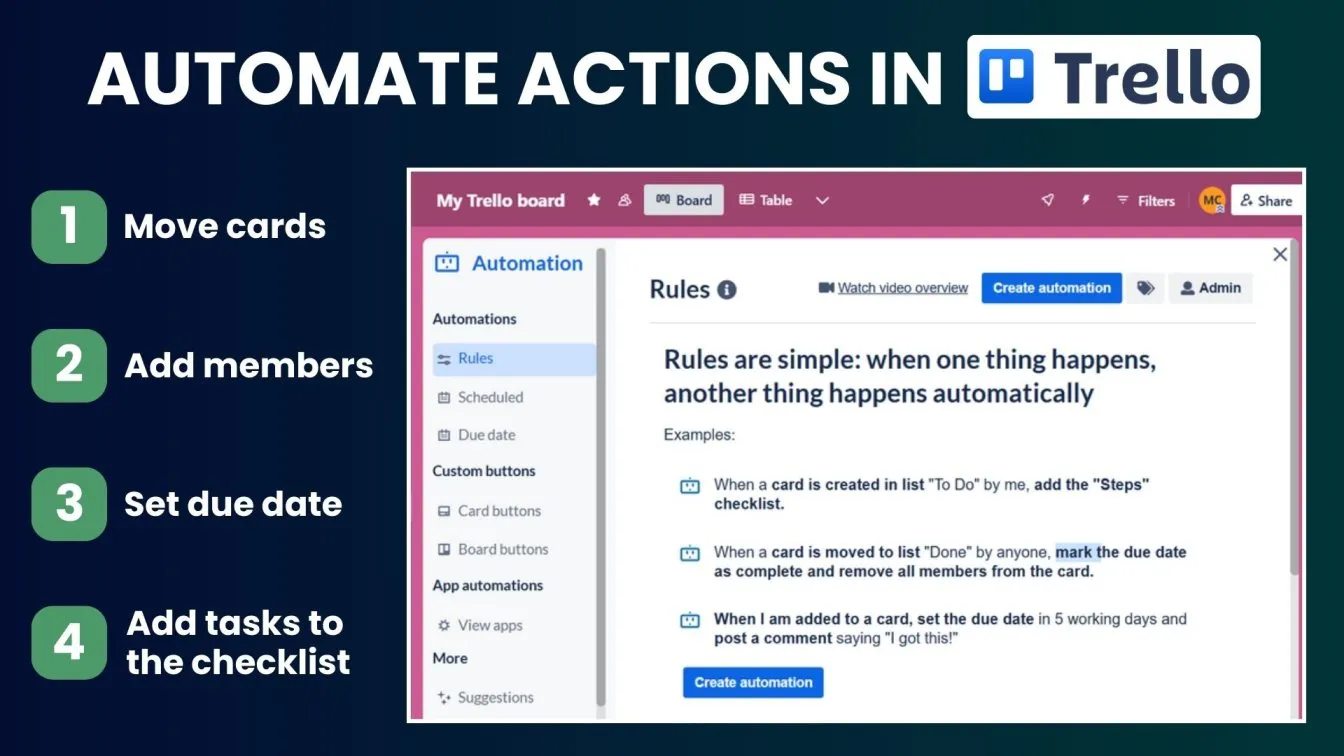
Task: Close the Automation panel
Action: click(x=1280, y=254)
